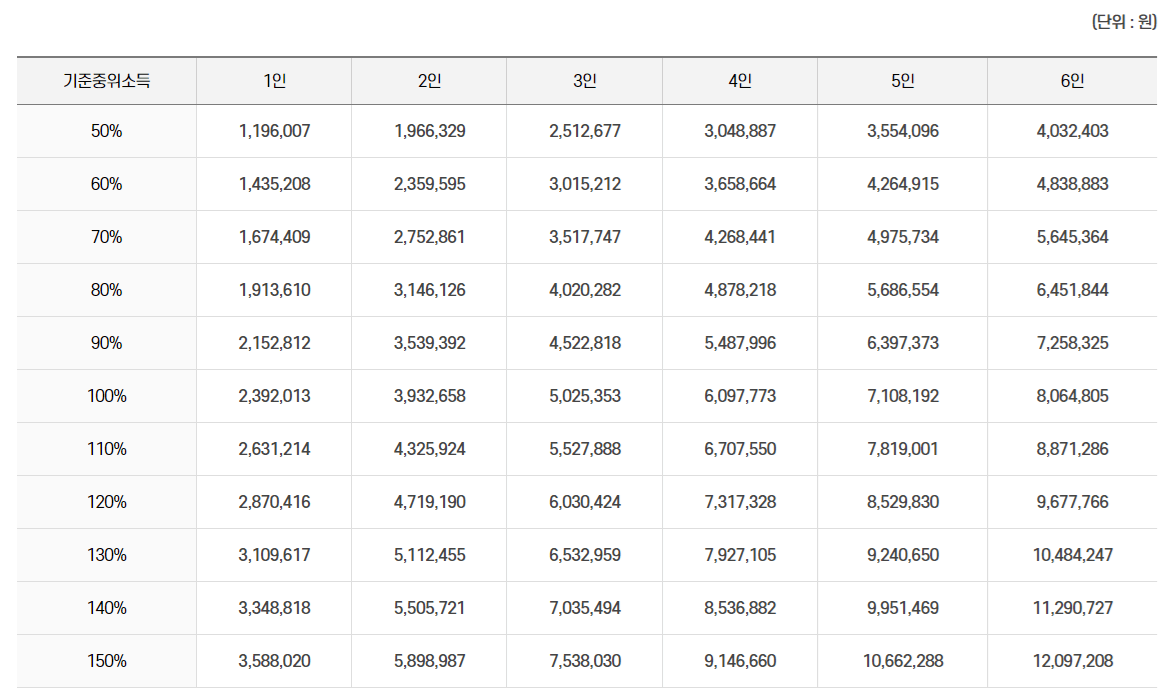1162x690 pixels.
Task: Click the value 9,677,766
Action: (x=1072, y=502)
